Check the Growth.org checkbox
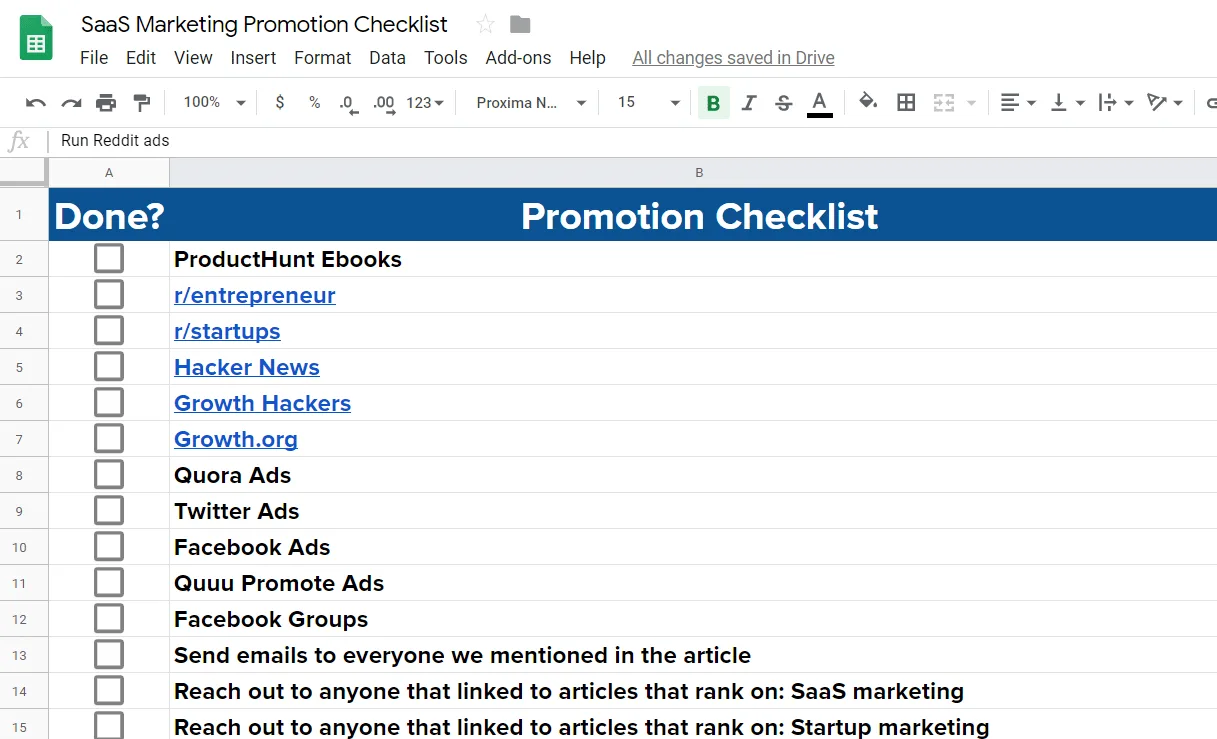The height and width of the screenshot is (739, 1217). pos(109,439)
